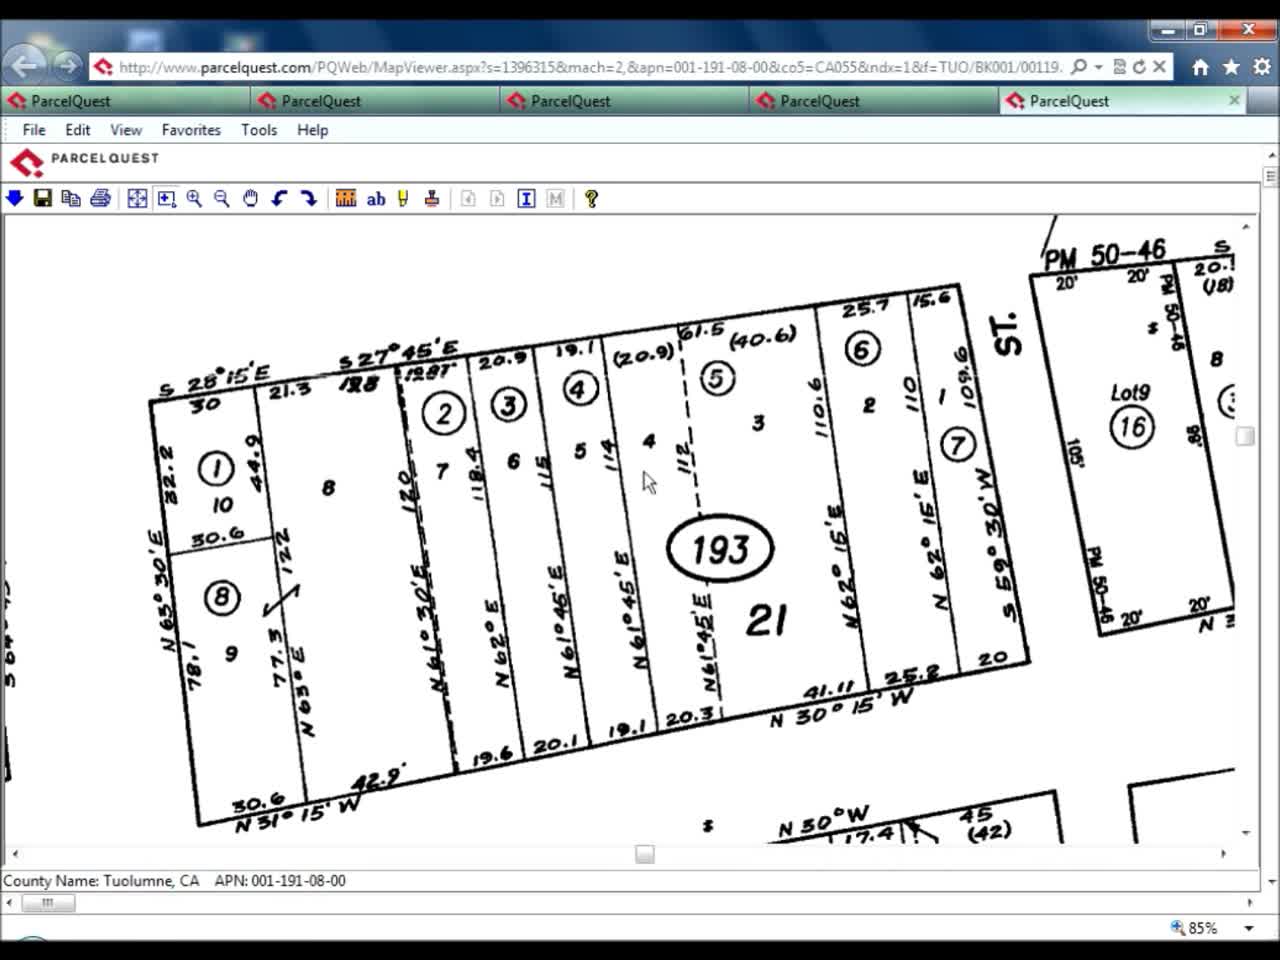Select the orange measure ruler tool
Image resolution: width=1280 pixels, height=960 pixels.
346,198
